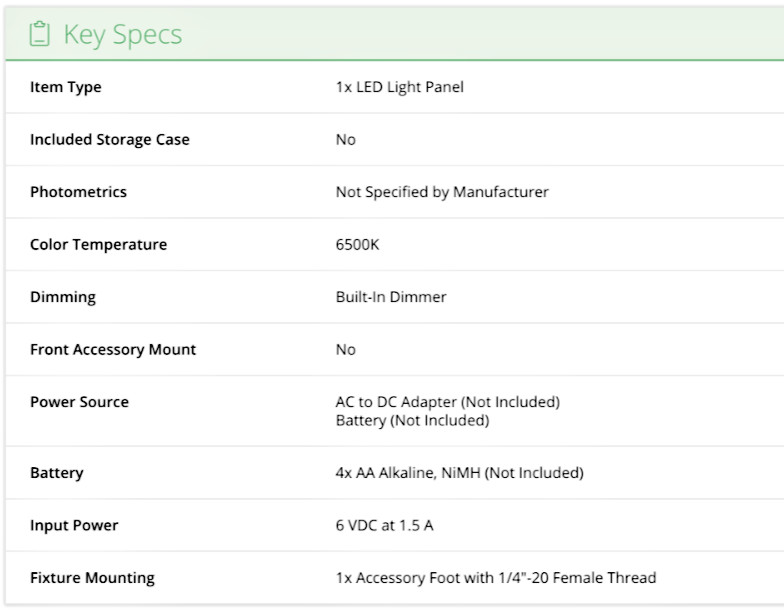784x610 pixels.
Task: Click the clipboard icon beside Key Specs
Action: pos(39,34)
